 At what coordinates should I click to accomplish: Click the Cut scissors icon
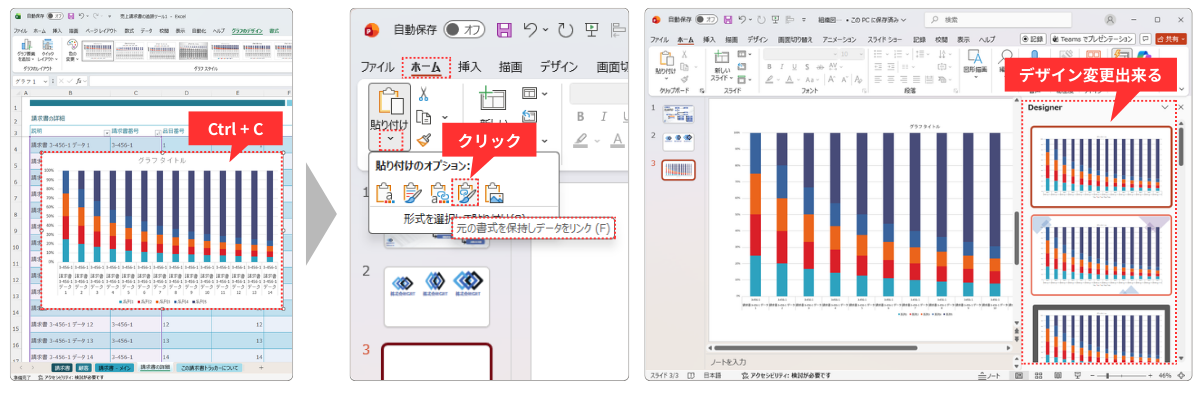[424, 94]
